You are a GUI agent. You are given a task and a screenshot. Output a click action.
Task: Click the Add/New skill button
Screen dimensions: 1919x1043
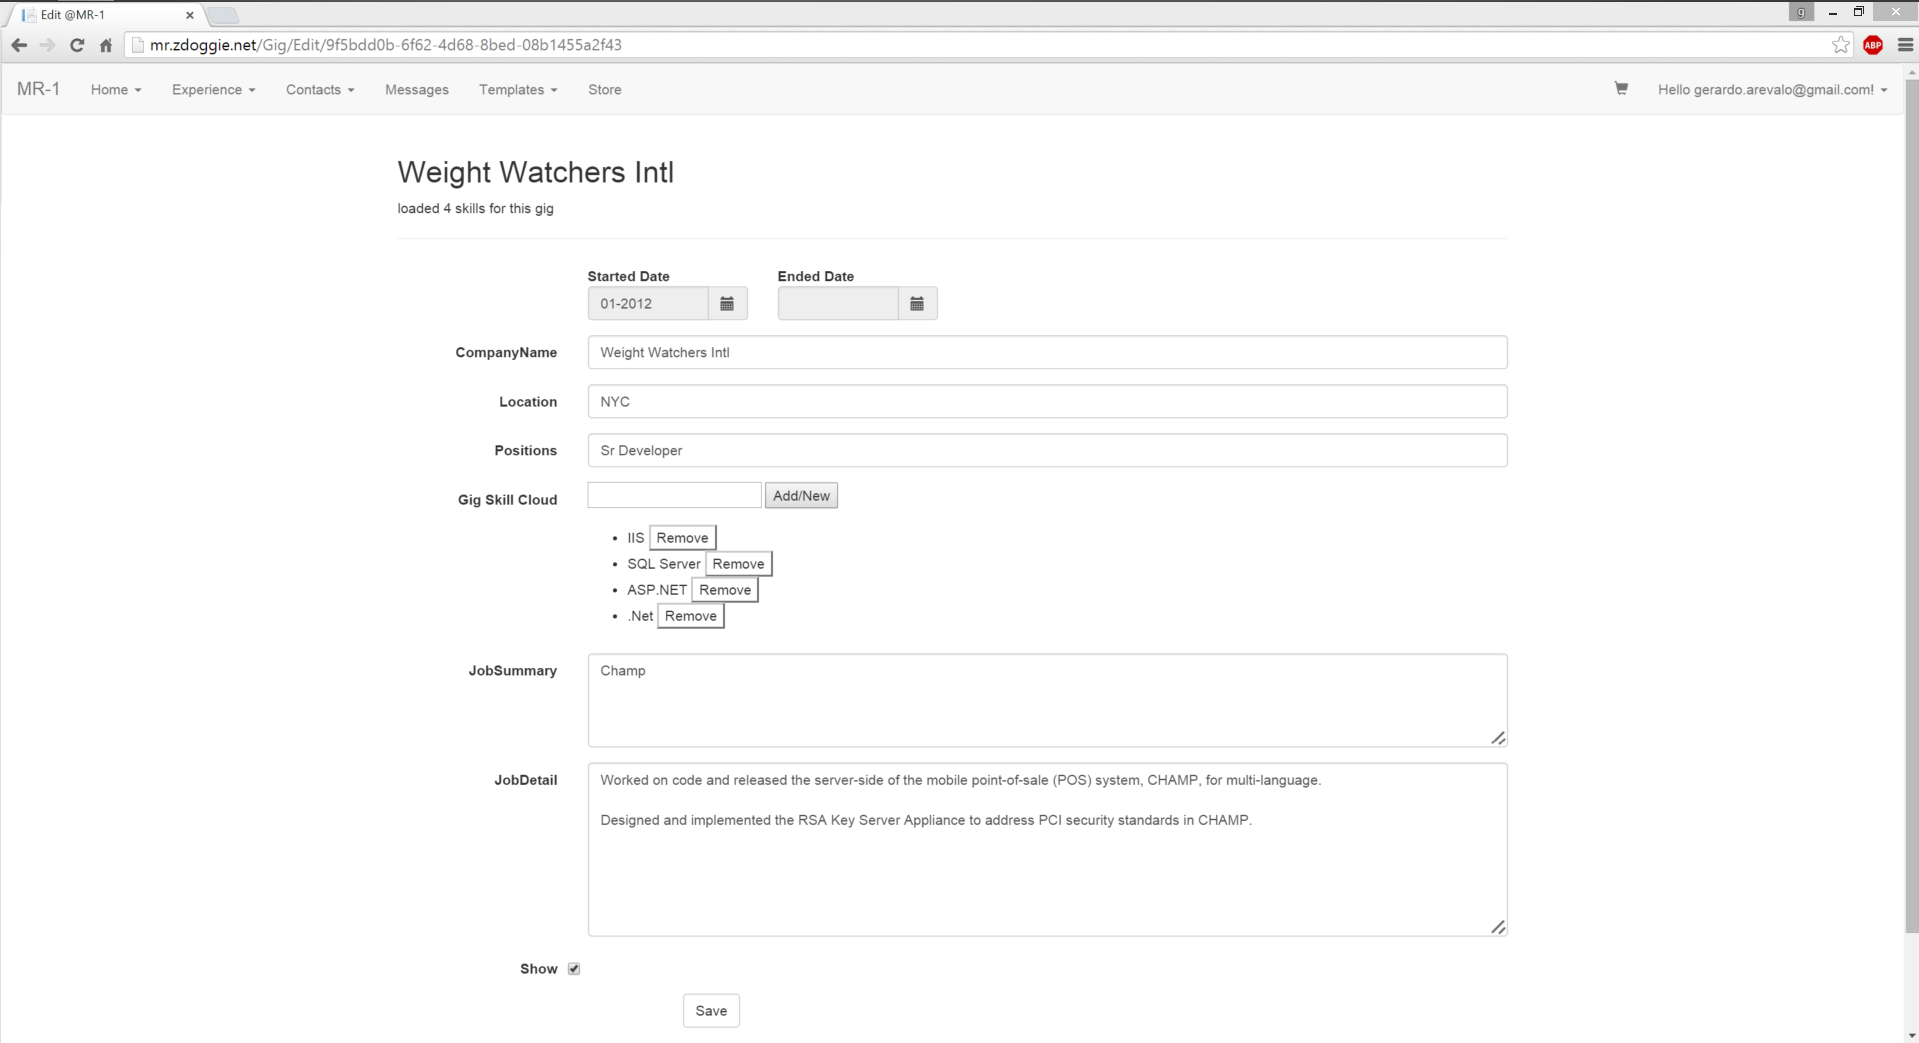(801, 496)
